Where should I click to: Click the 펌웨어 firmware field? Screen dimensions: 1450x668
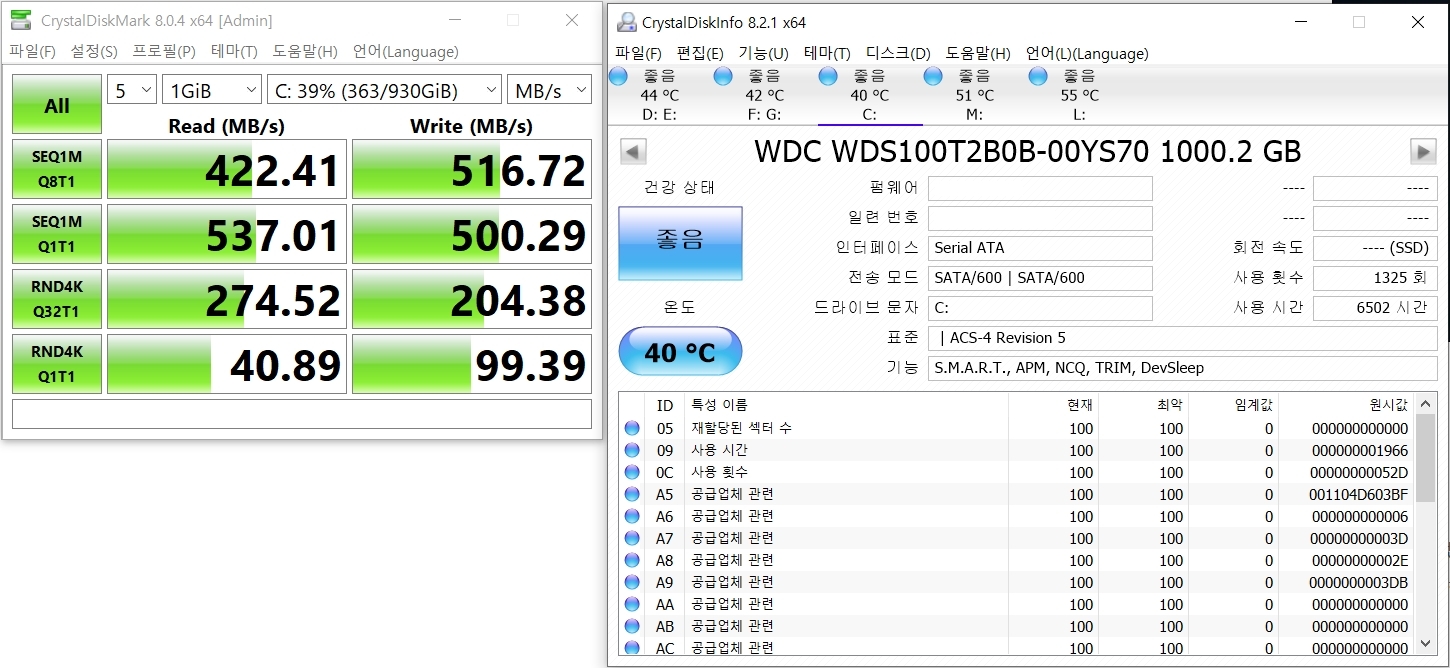(x=1040, y=188)
